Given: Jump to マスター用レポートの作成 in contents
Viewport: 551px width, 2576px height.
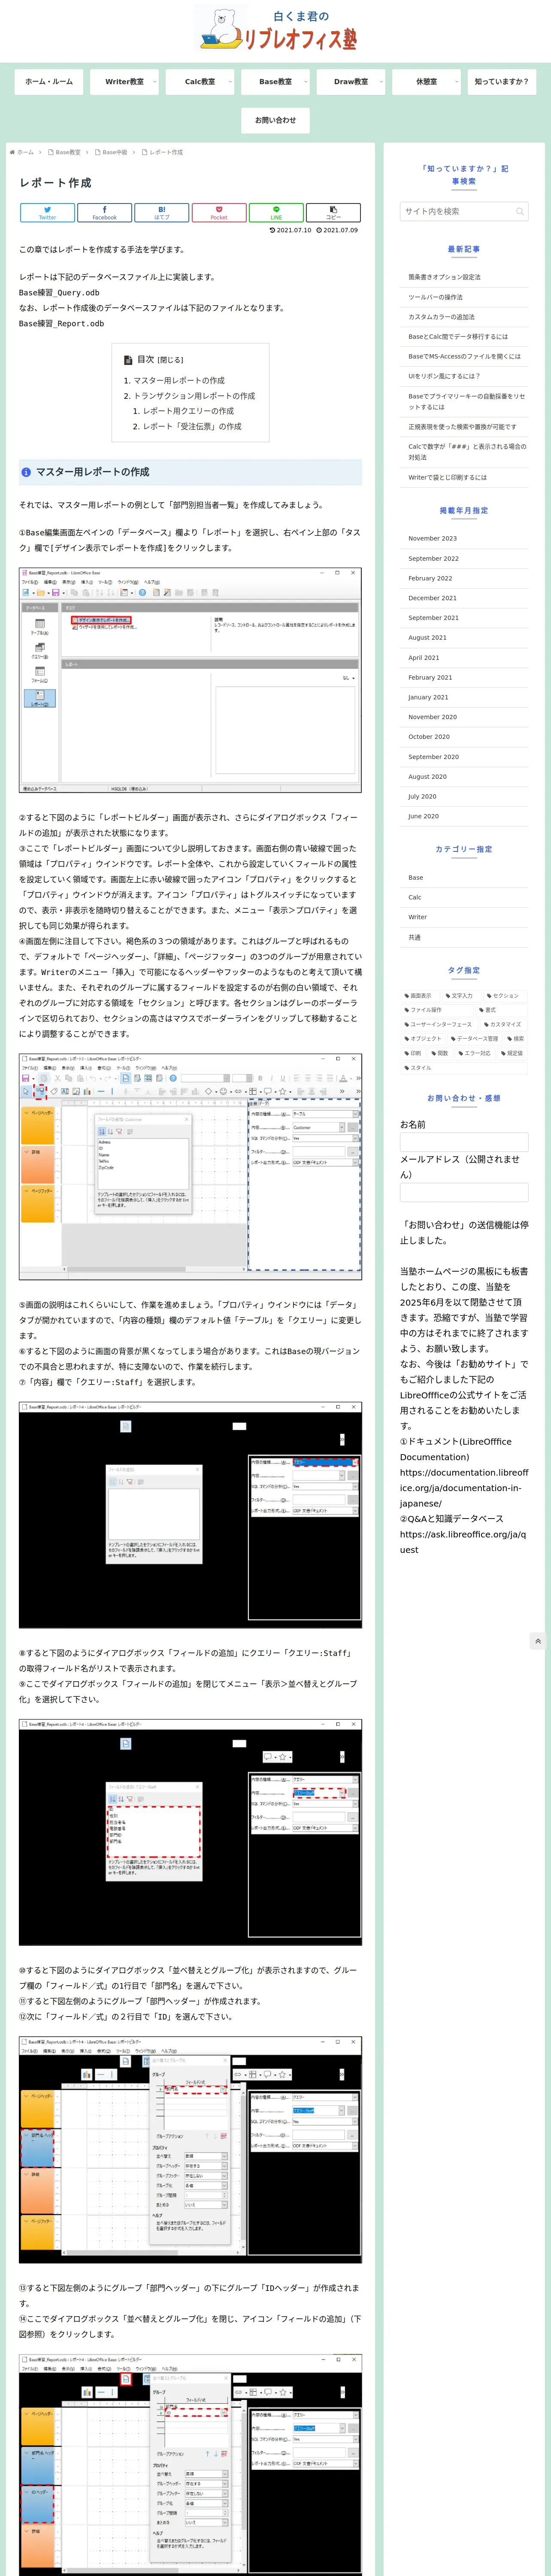Looking at the screenshot, I should [x=179, y=381].
